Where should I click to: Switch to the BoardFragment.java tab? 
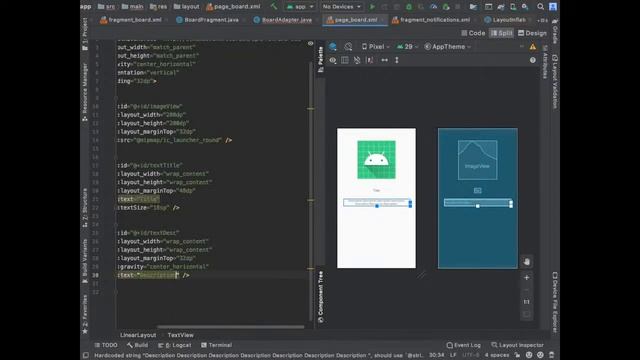click(208, 20)
